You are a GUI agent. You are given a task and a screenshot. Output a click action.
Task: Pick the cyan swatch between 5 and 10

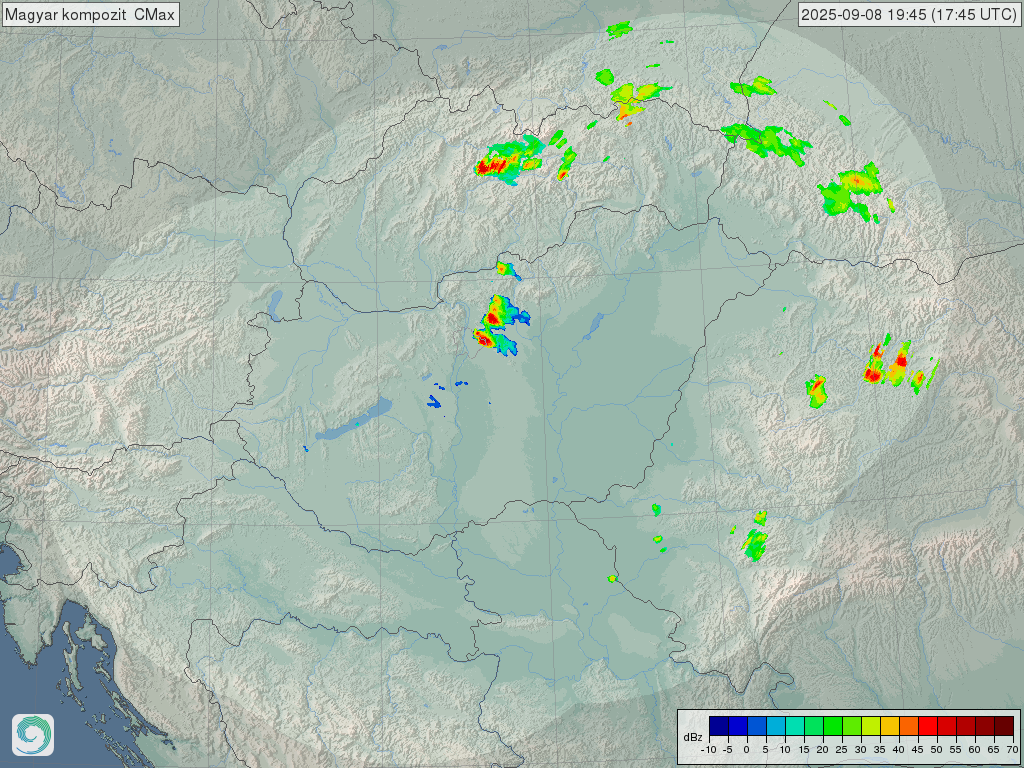776,726
